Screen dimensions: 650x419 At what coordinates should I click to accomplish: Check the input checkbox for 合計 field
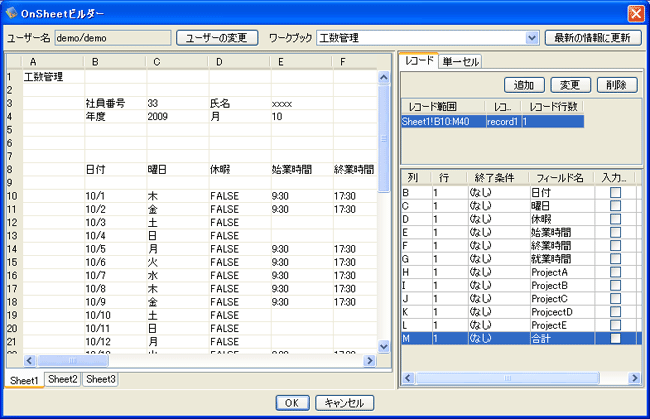point(615,339)
